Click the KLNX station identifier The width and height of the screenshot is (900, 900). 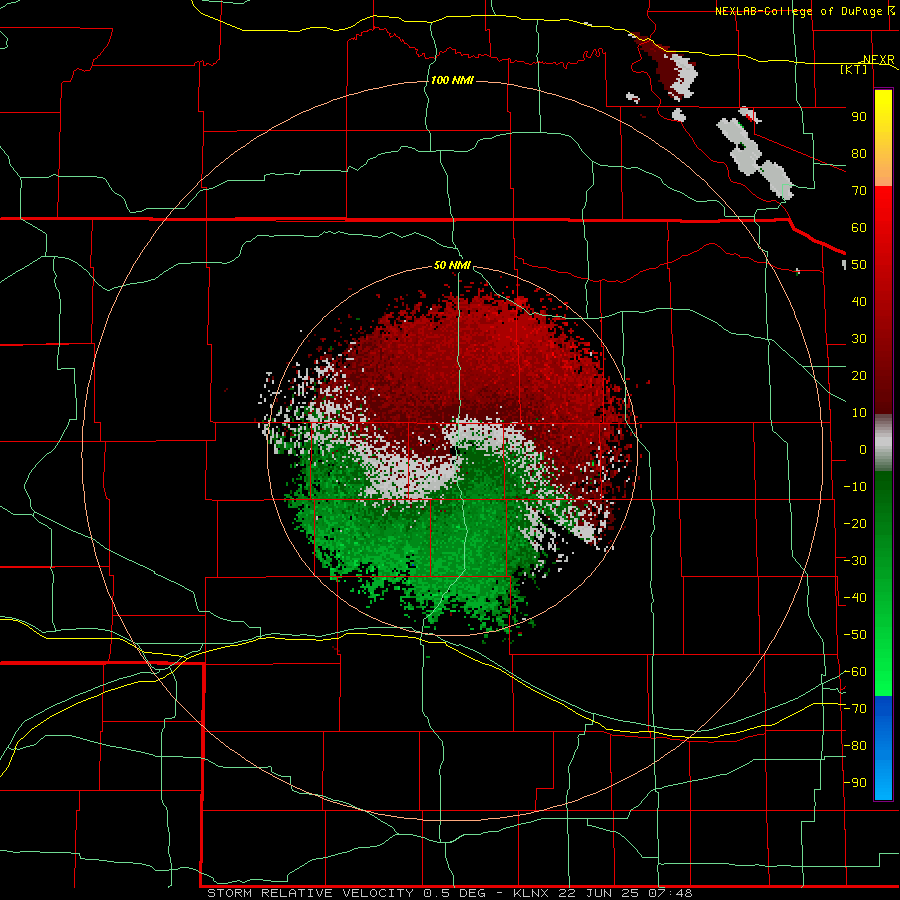530,893
